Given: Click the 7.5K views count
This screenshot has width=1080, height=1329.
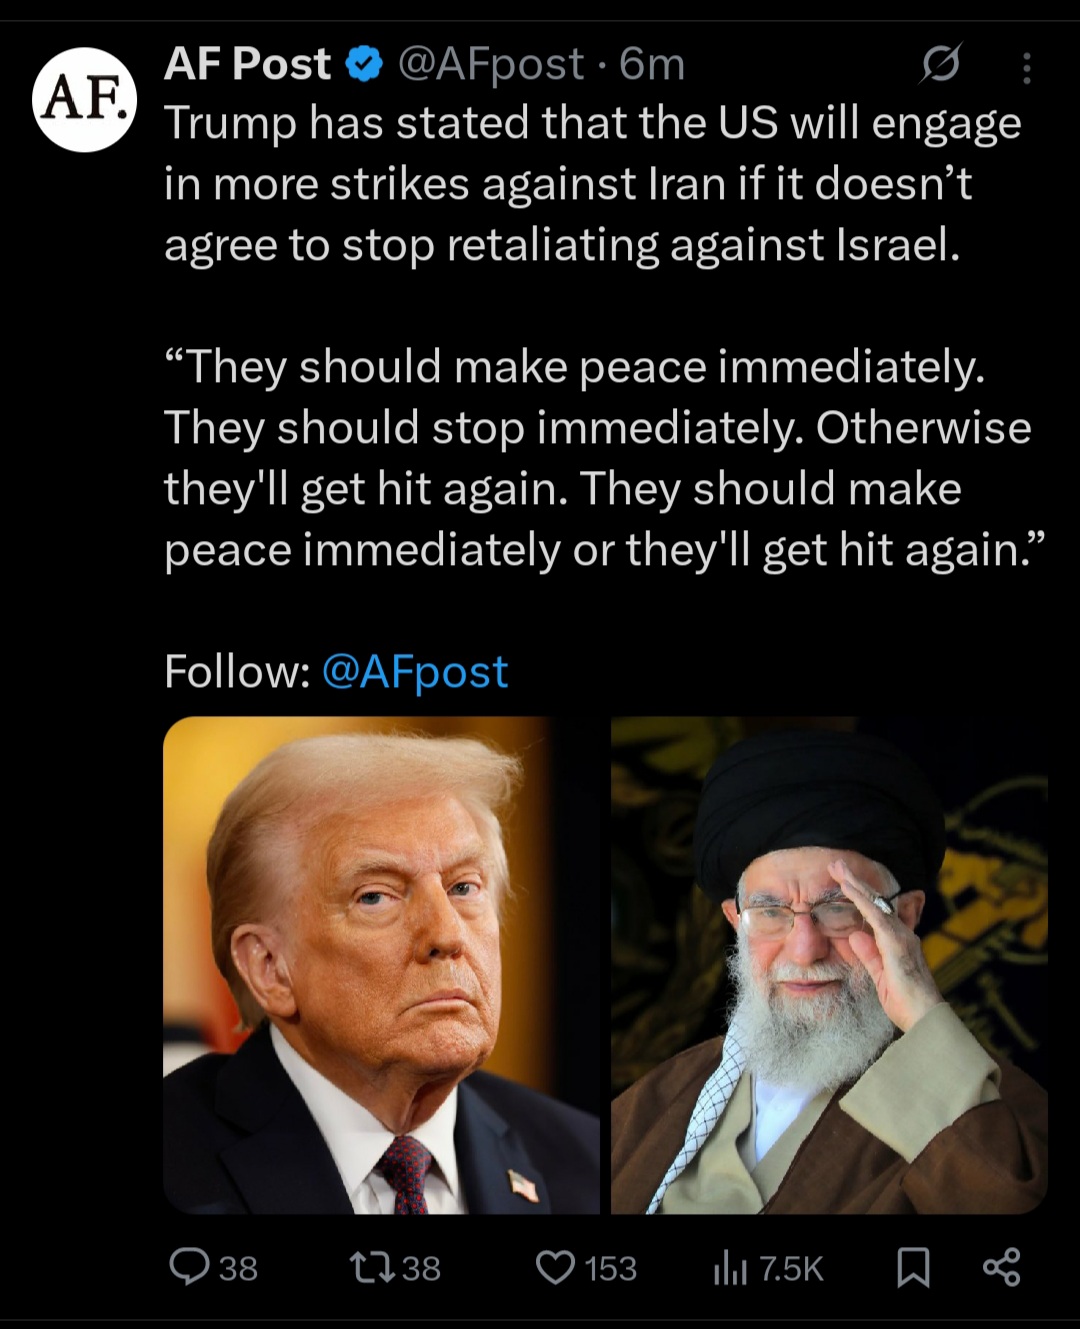Looking at the screenshot, I should [x=791, y=1268].
